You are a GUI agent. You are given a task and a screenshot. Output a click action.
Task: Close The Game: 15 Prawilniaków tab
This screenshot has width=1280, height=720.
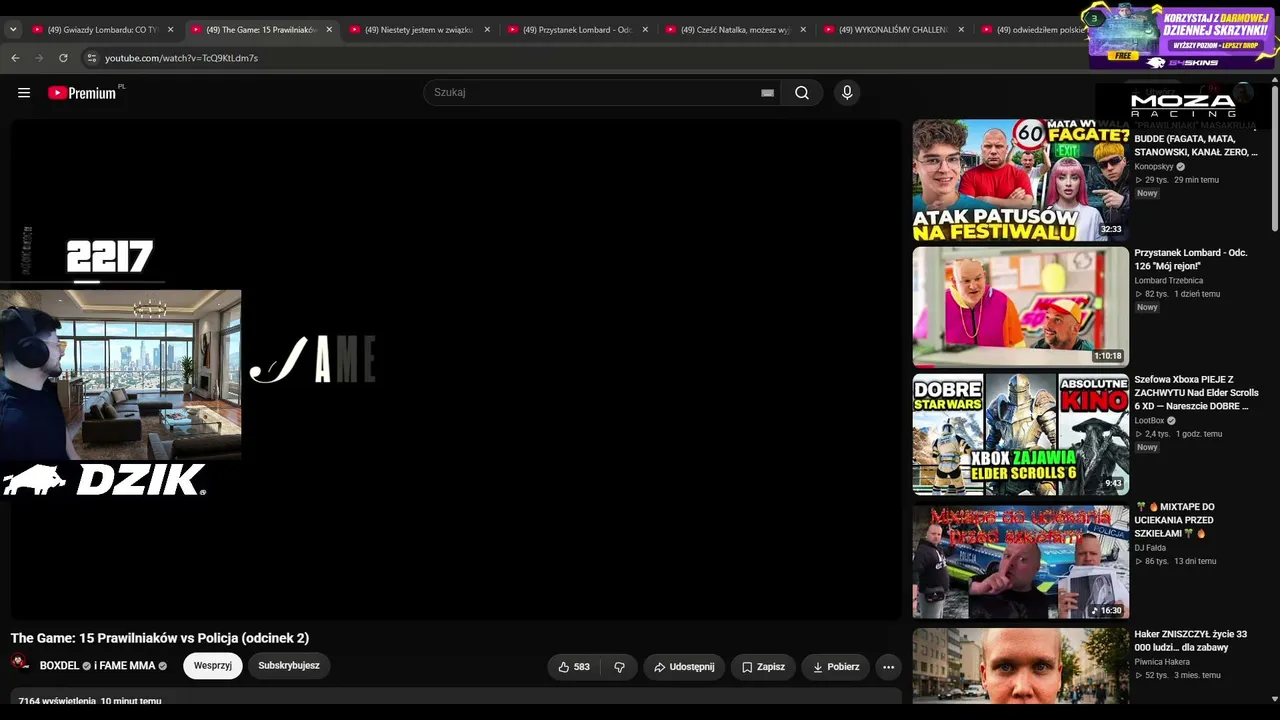click(x=329, y=30)
